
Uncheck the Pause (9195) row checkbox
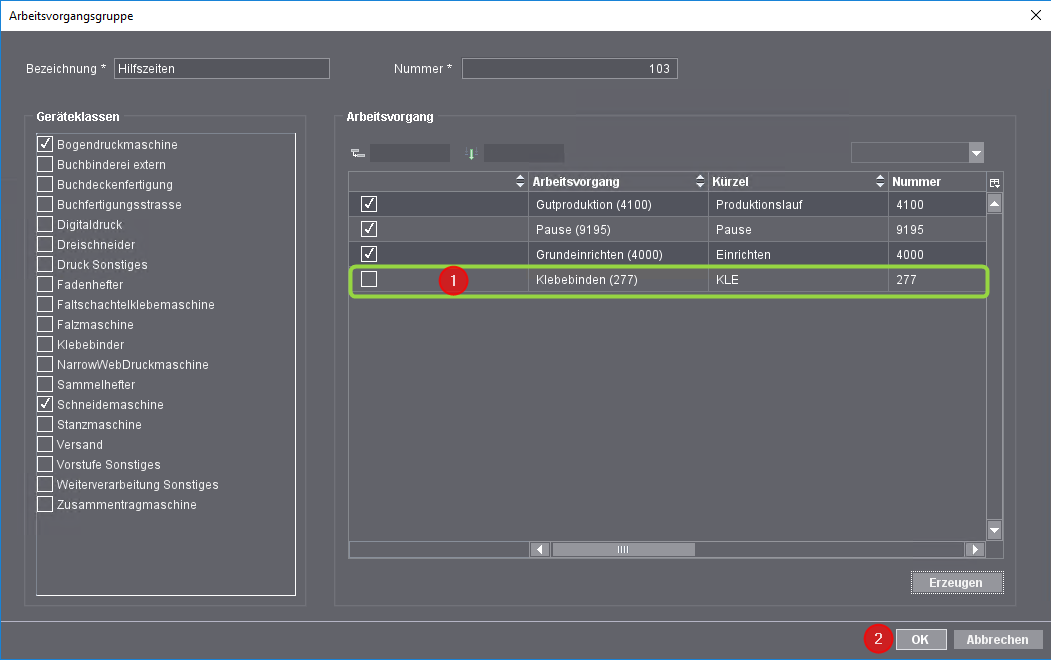coord(369,229)
